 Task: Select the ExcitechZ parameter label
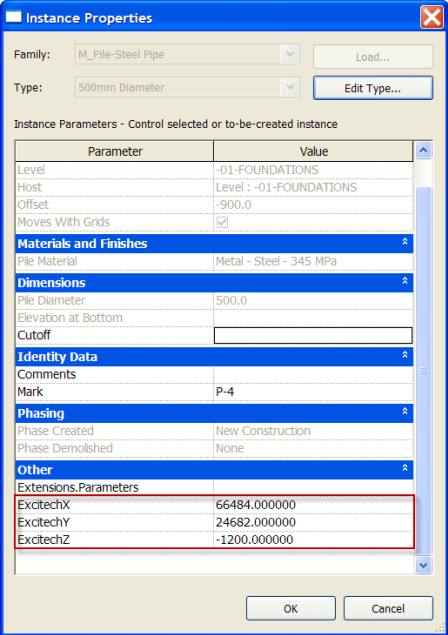(44, 539)
